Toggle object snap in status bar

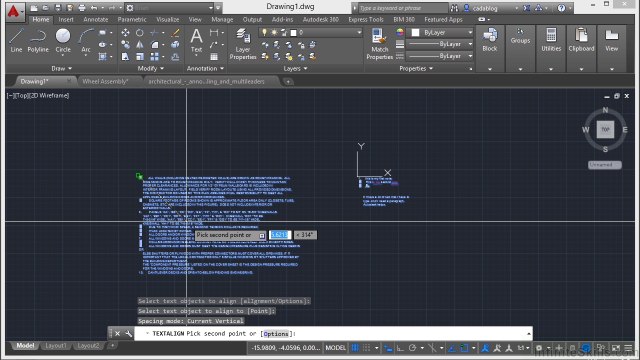pyautogui.click(x=464, y=348)
